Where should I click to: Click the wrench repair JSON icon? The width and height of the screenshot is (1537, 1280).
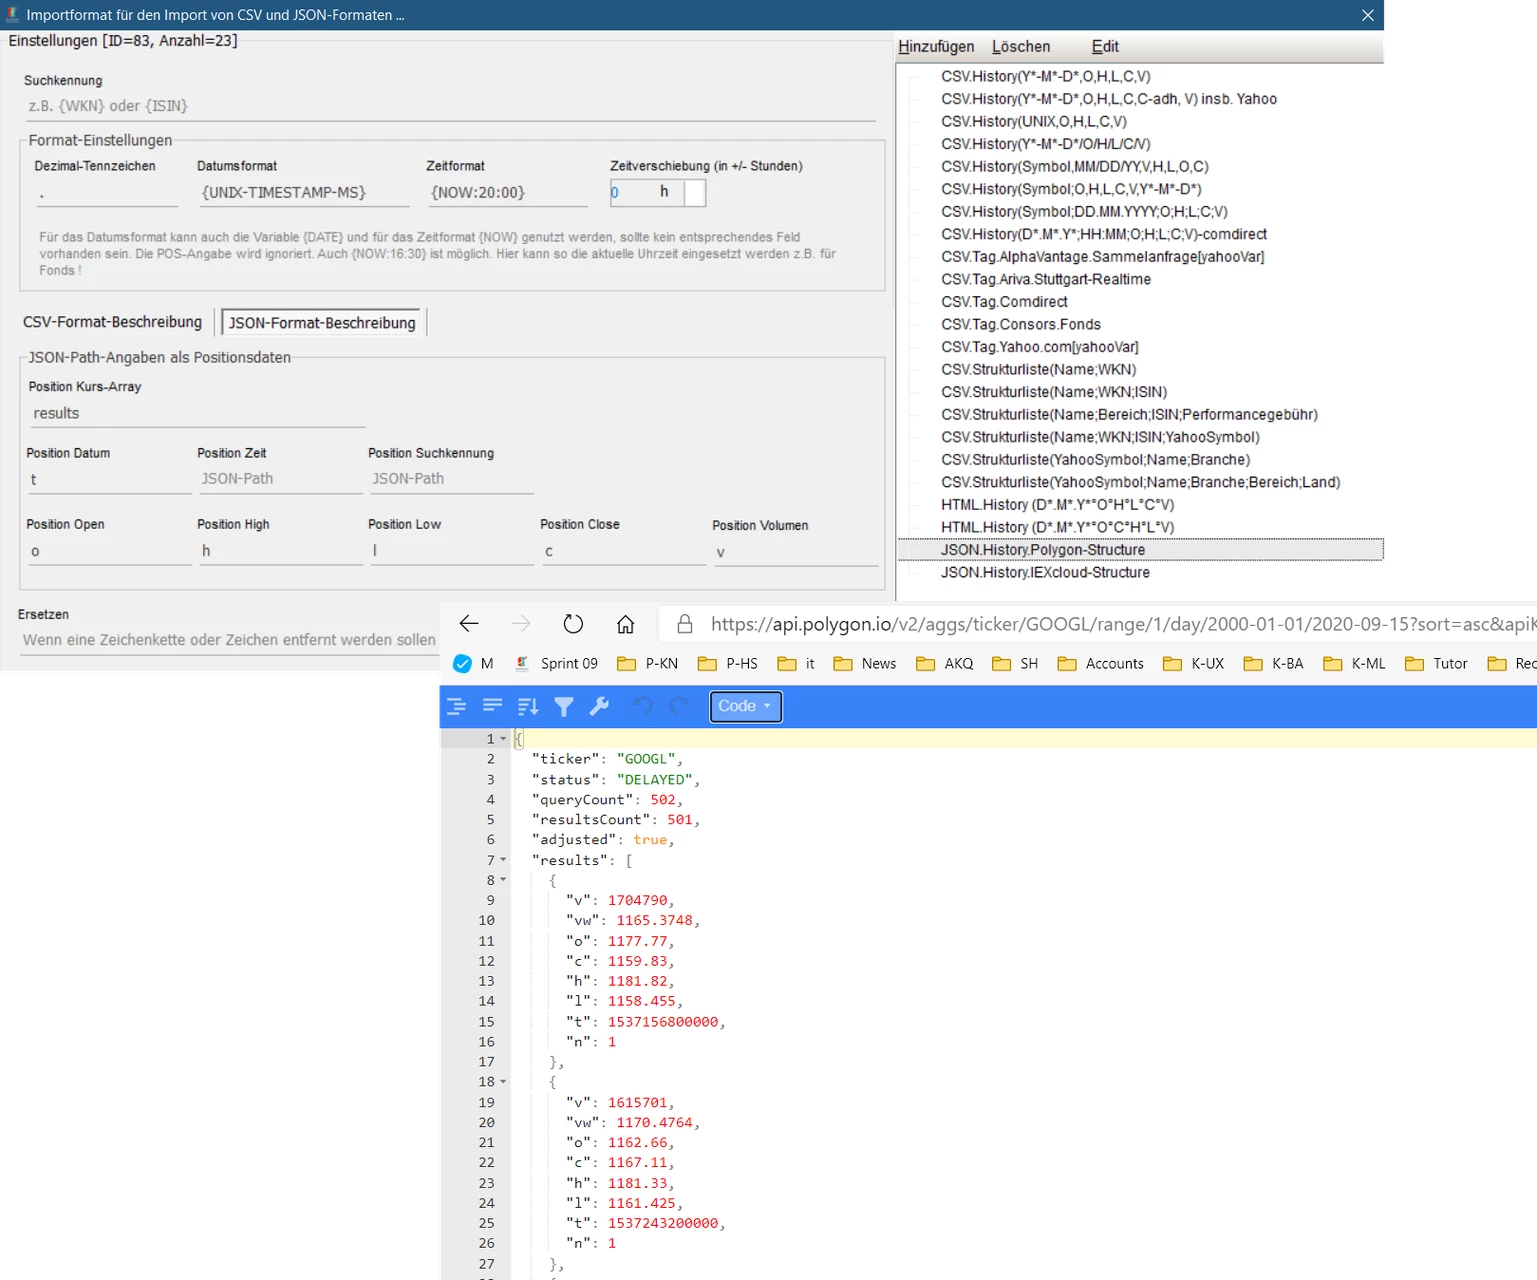pos(600,706)
